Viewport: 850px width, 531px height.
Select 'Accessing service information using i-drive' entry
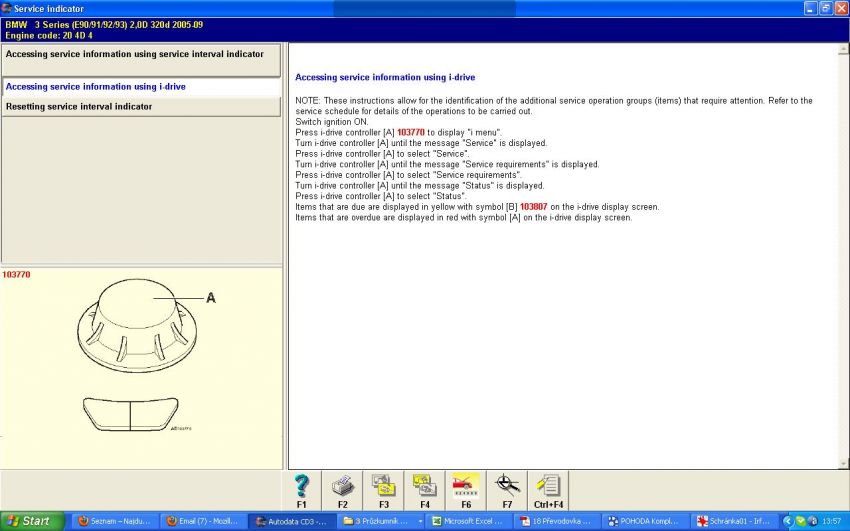click(x=141, y=87)
